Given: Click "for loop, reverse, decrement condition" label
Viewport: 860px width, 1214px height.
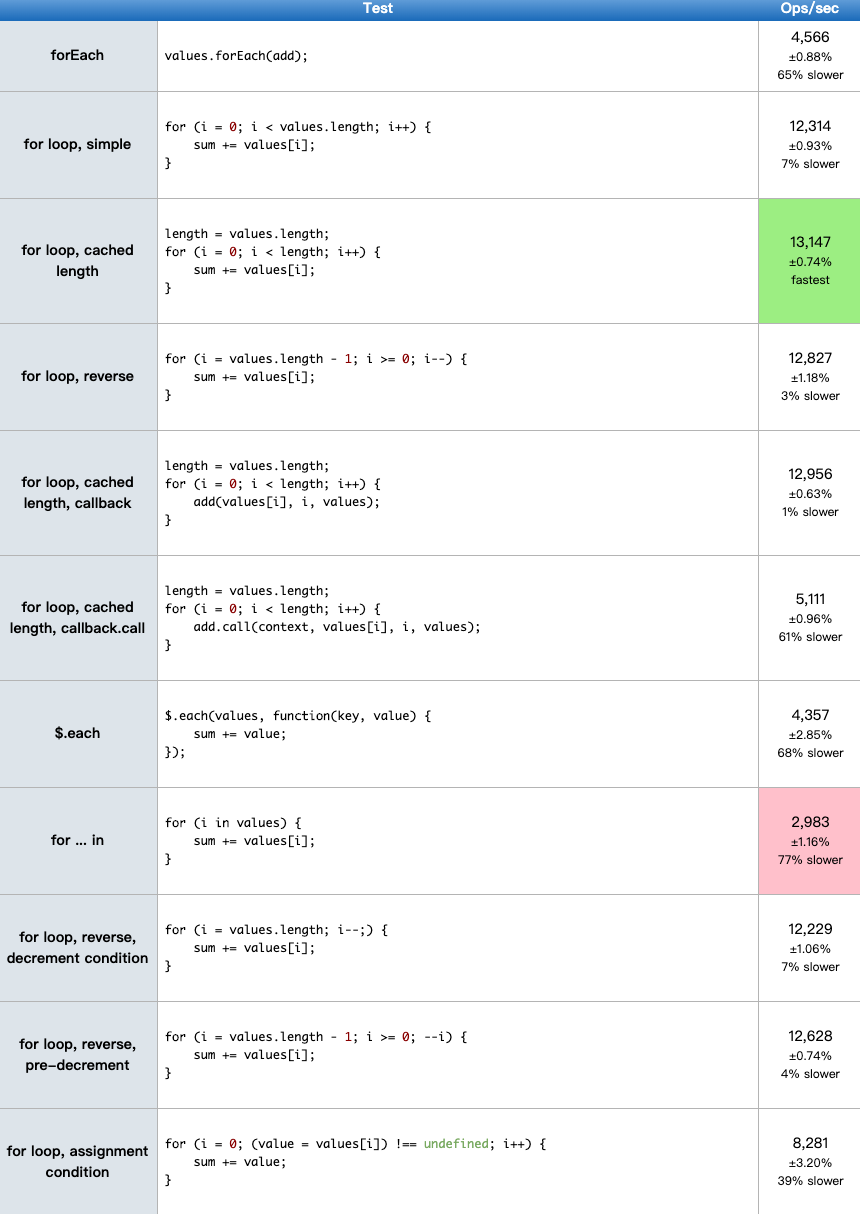Looking at the screenshot, I should [78, 947].
